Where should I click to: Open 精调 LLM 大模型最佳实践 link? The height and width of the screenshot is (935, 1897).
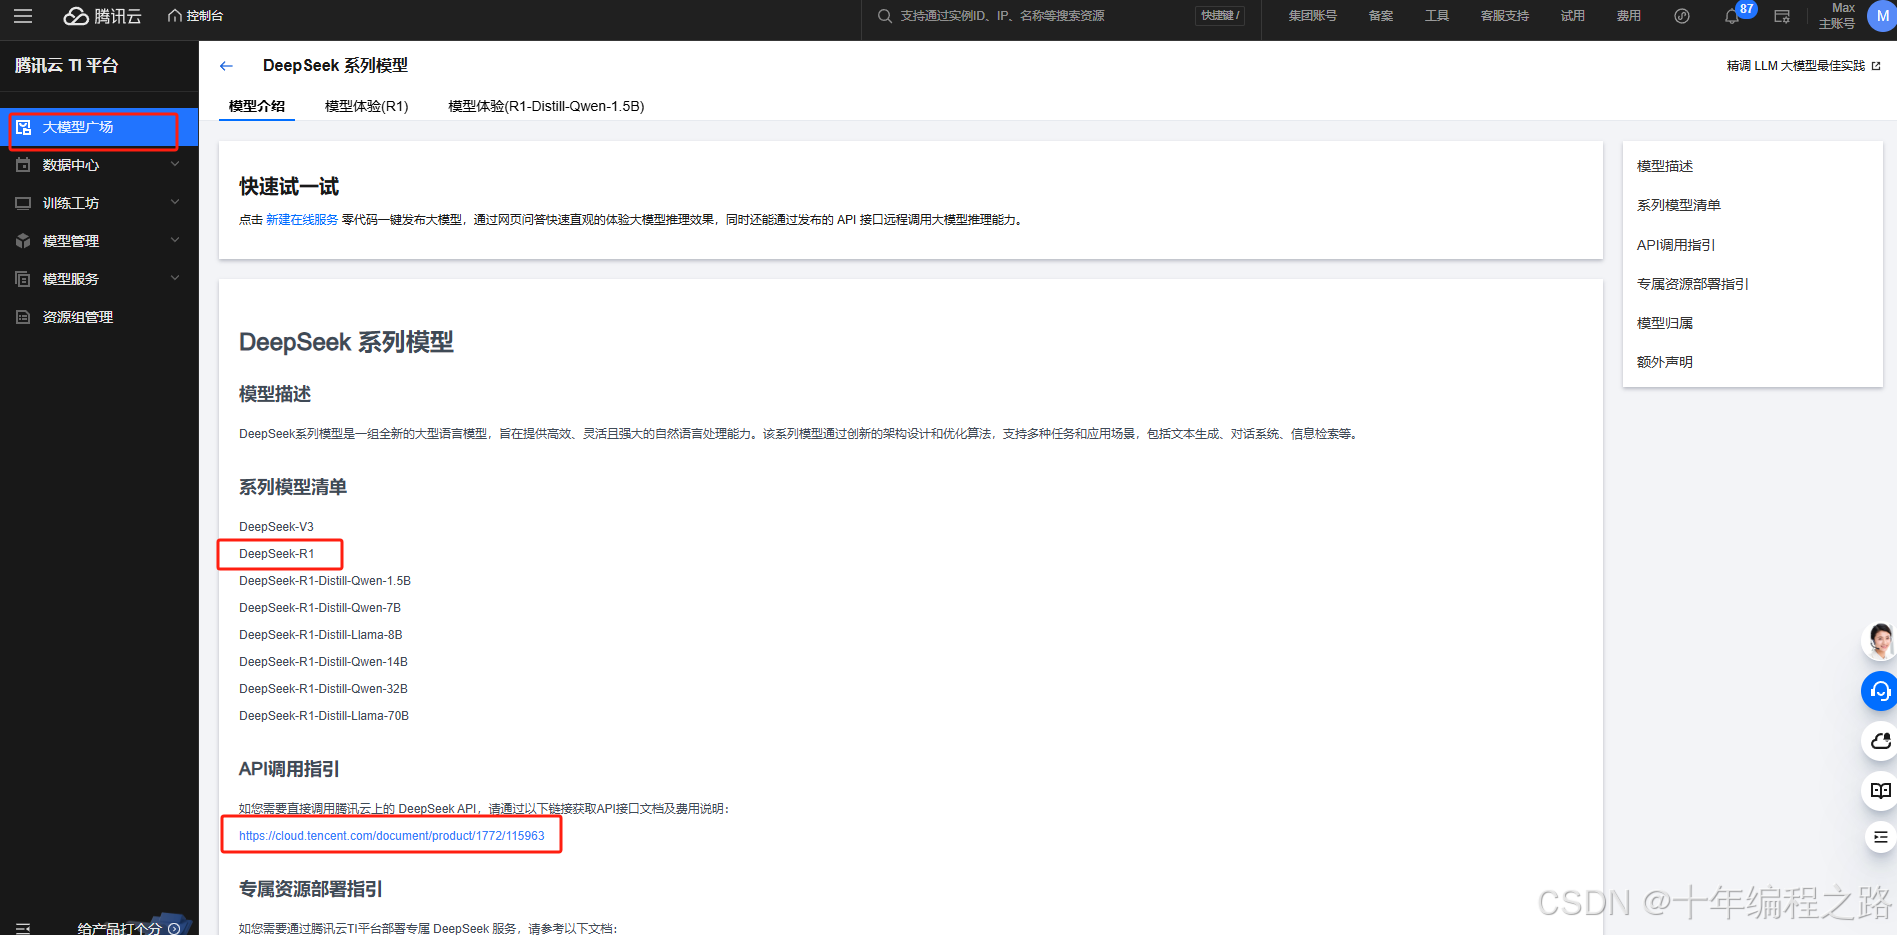[1803, 66]
